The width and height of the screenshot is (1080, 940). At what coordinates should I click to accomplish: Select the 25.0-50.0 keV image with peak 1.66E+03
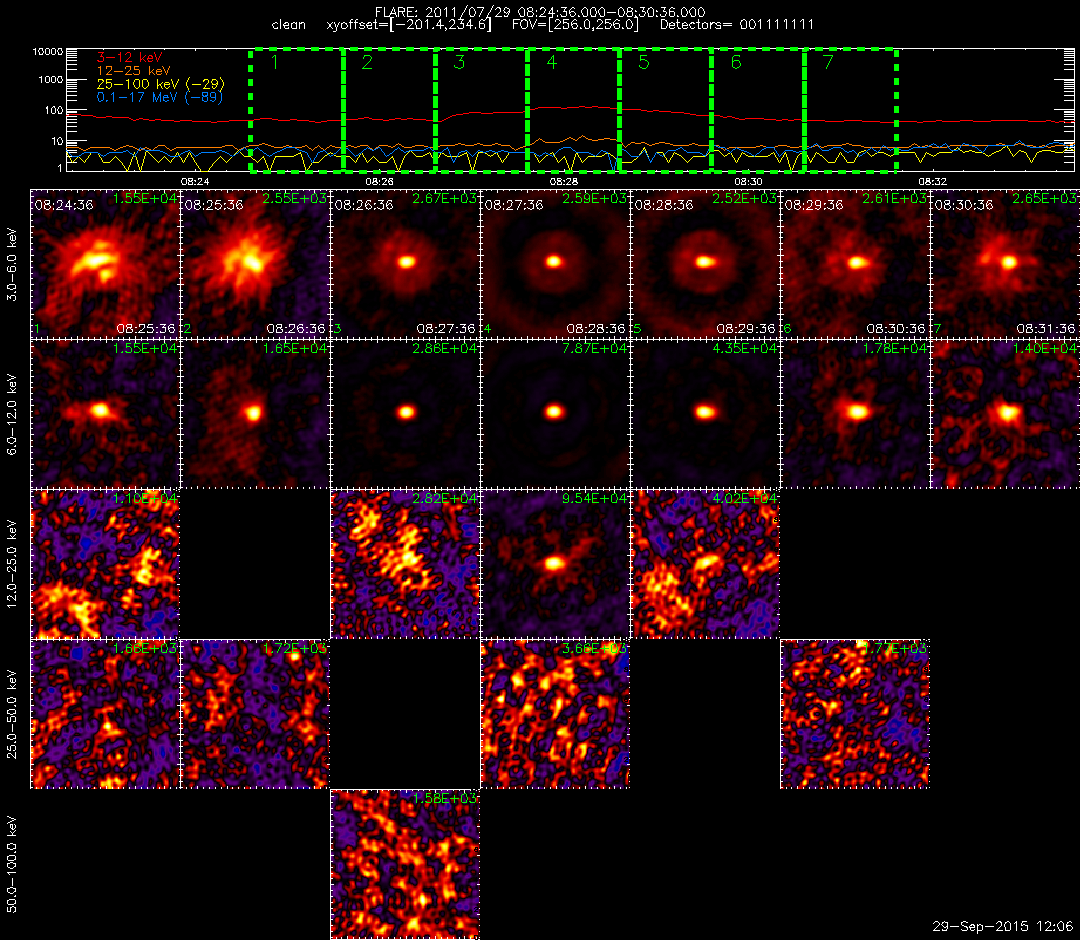[105, 714]
